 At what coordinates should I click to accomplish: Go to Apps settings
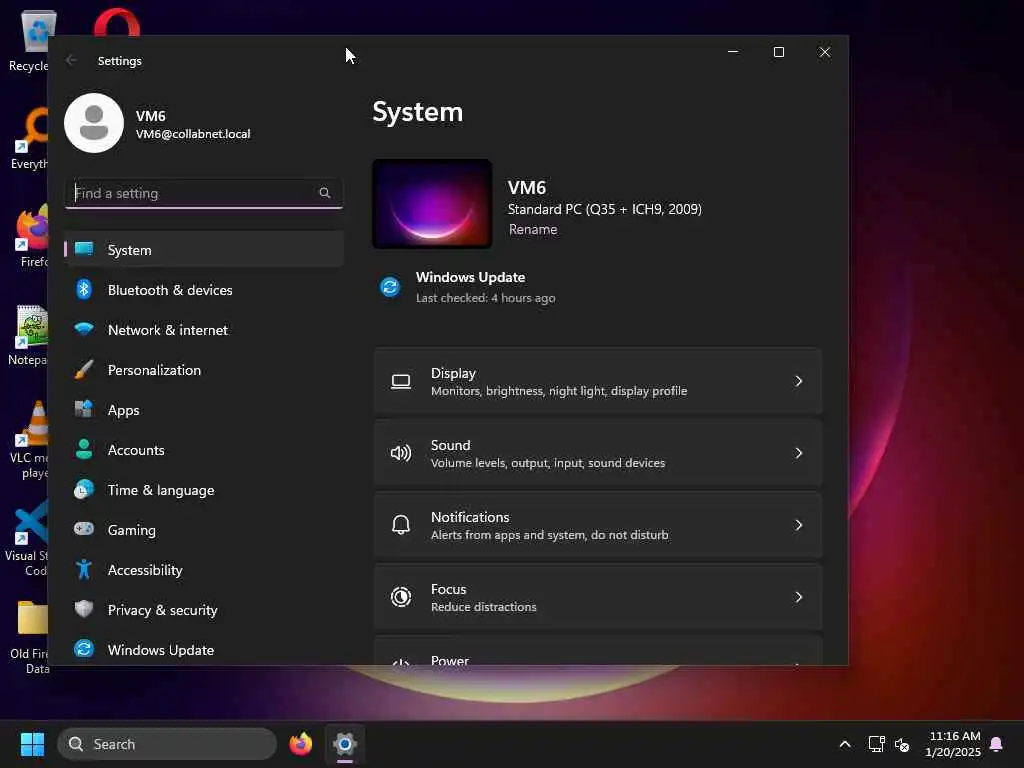204,409
